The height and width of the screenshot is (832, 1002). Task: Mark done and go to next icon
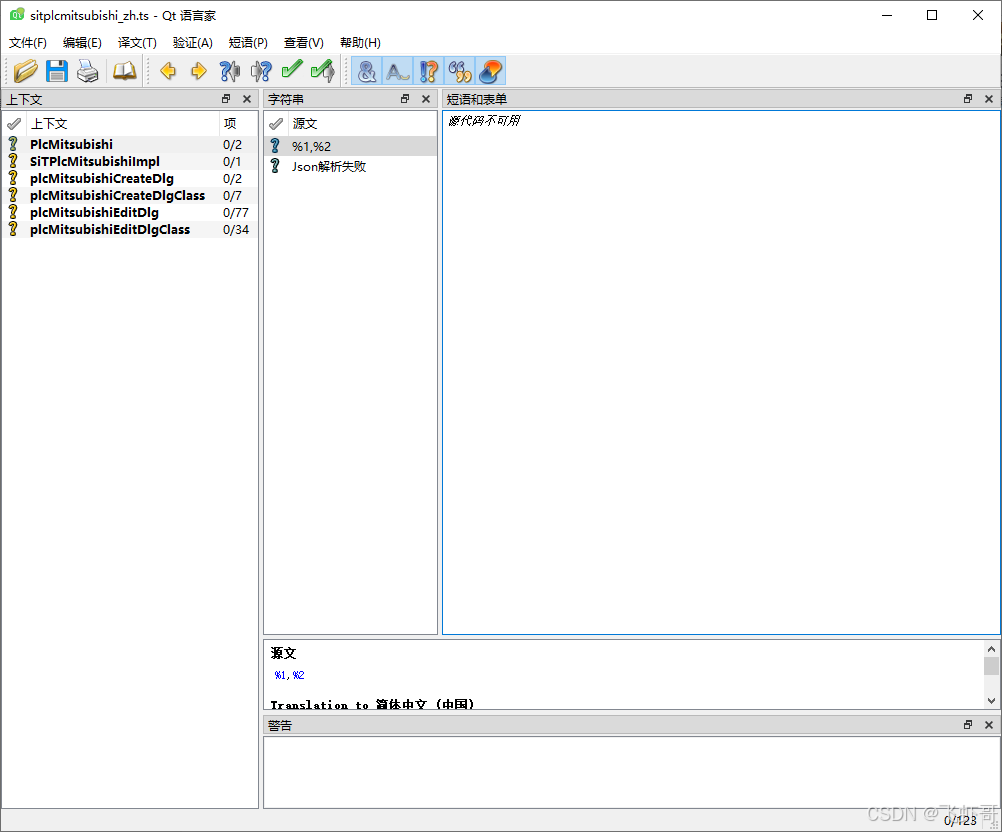click(x=323, y=71)
